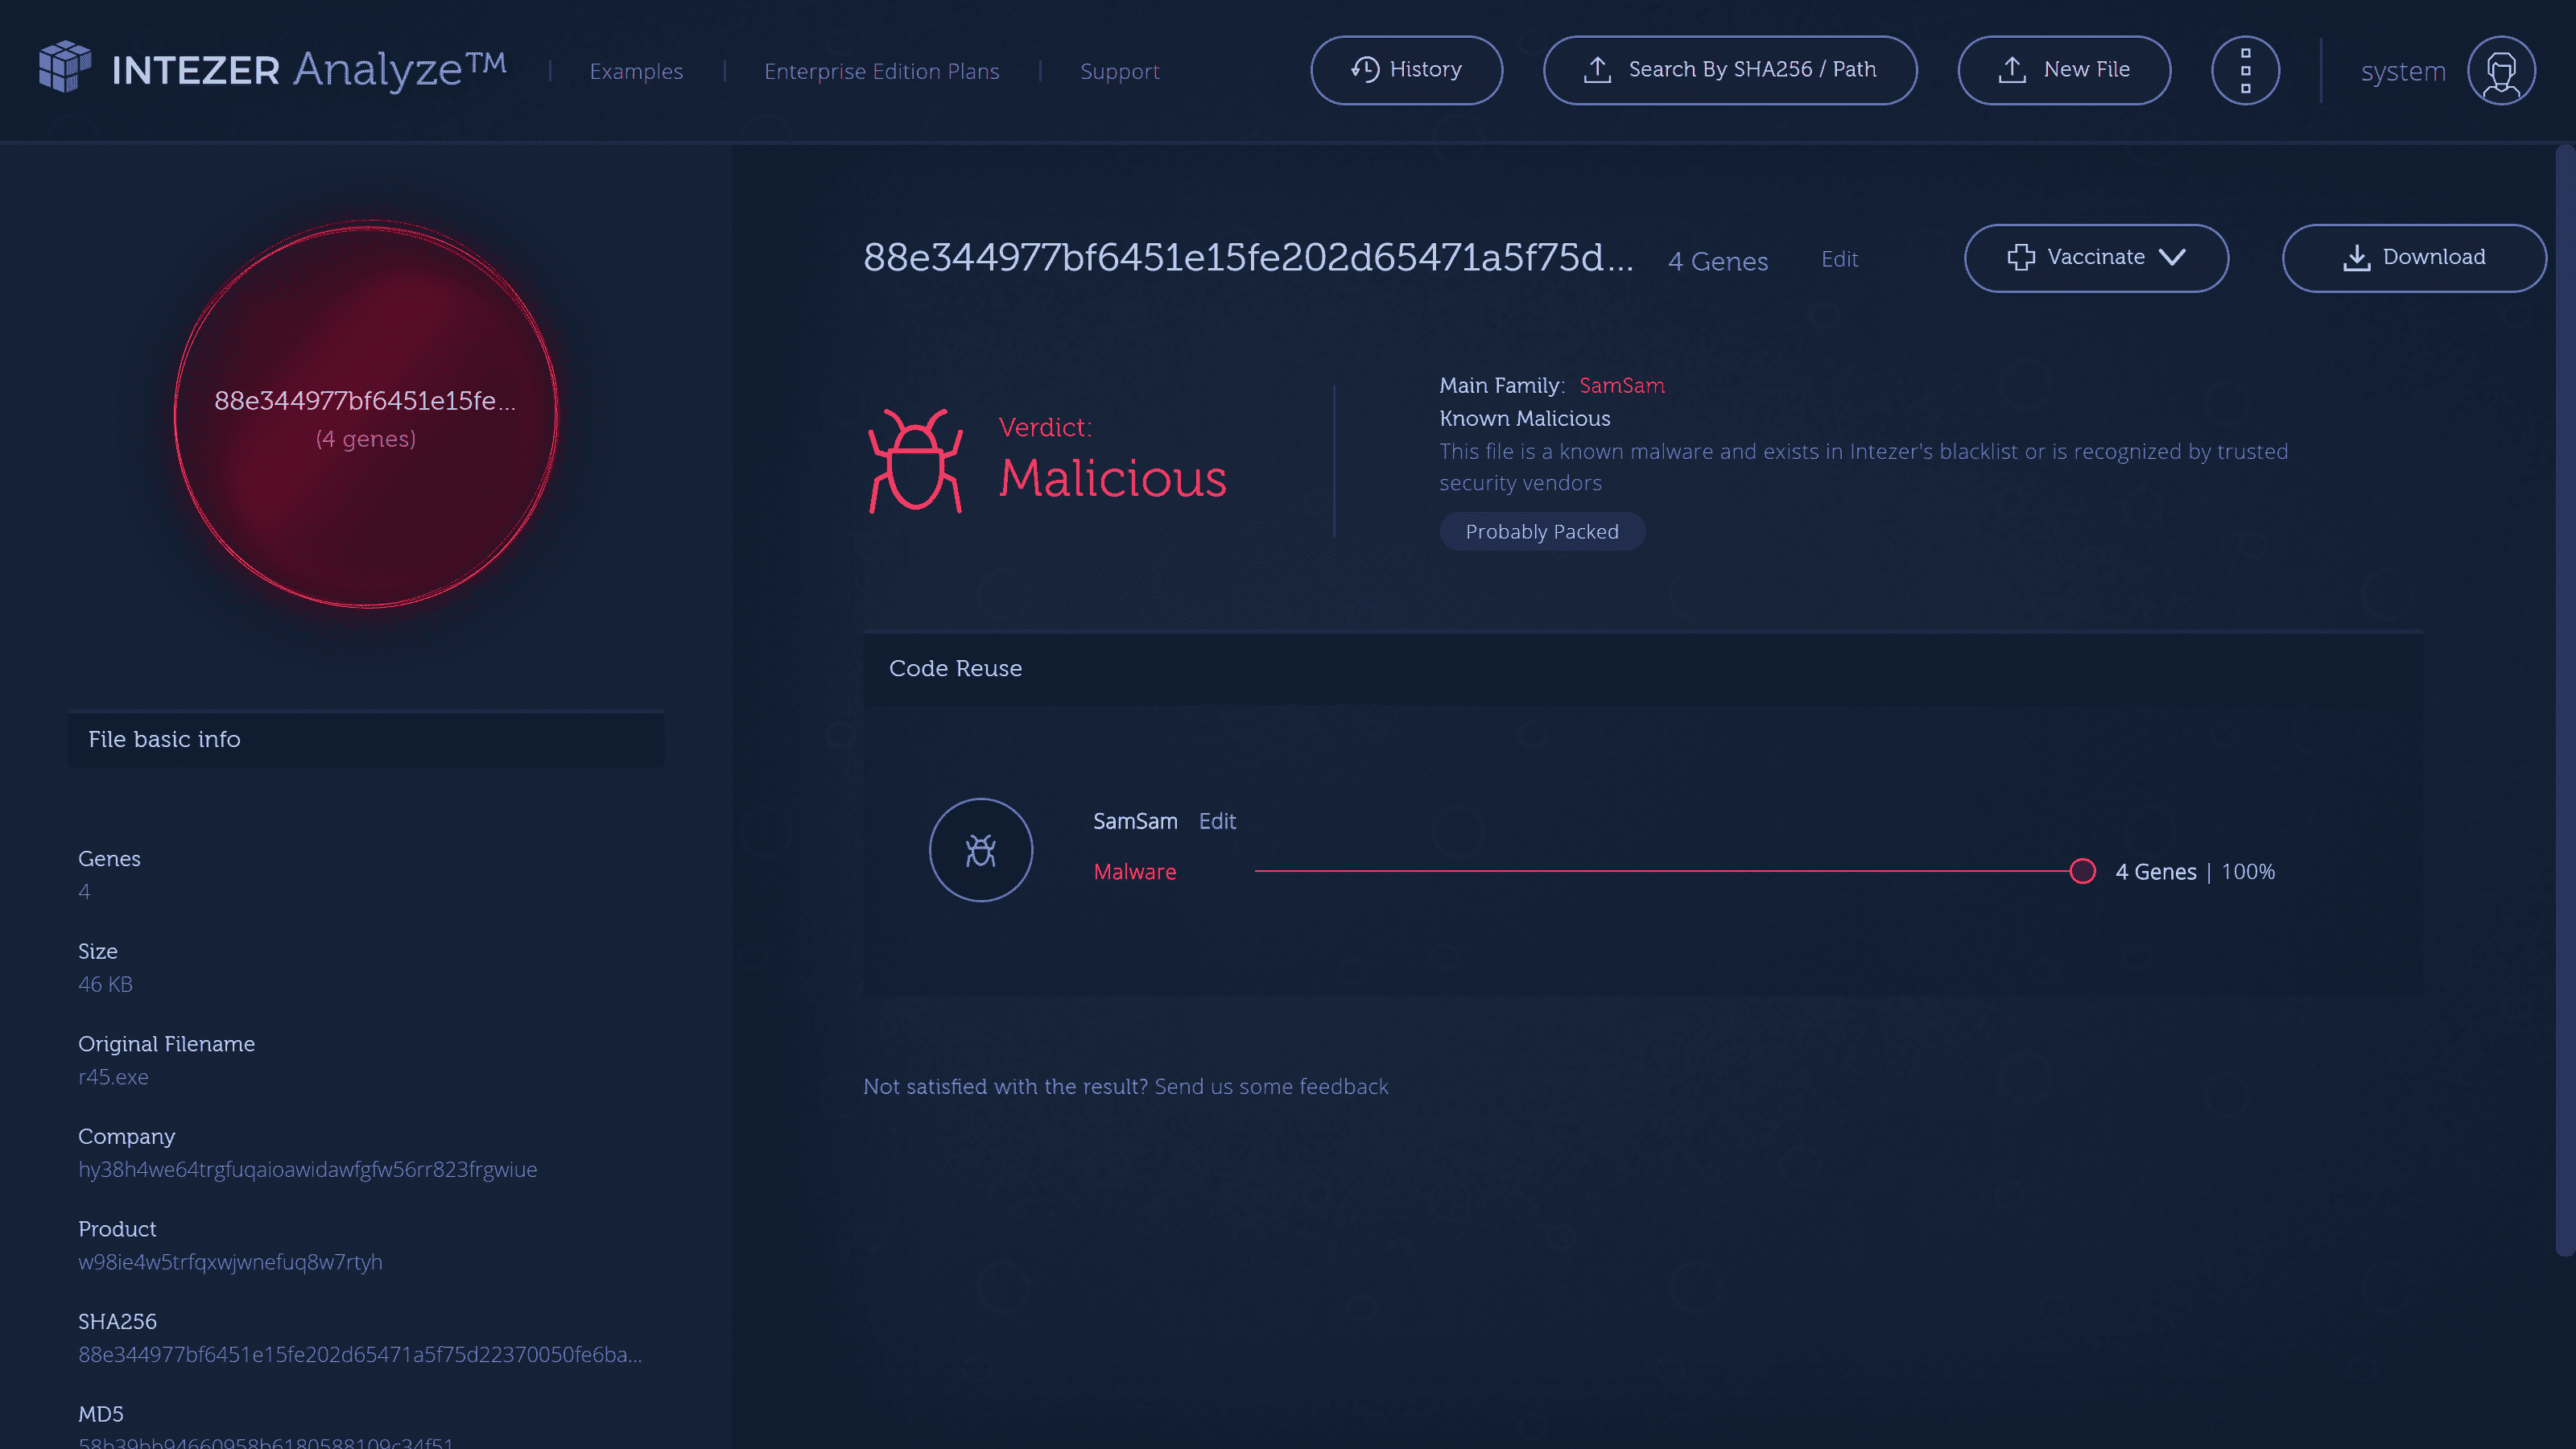The width and height of the screenshot is (2576, 1449).
Task: Click the Code Reuse section header
Action: click(1642, 669)
